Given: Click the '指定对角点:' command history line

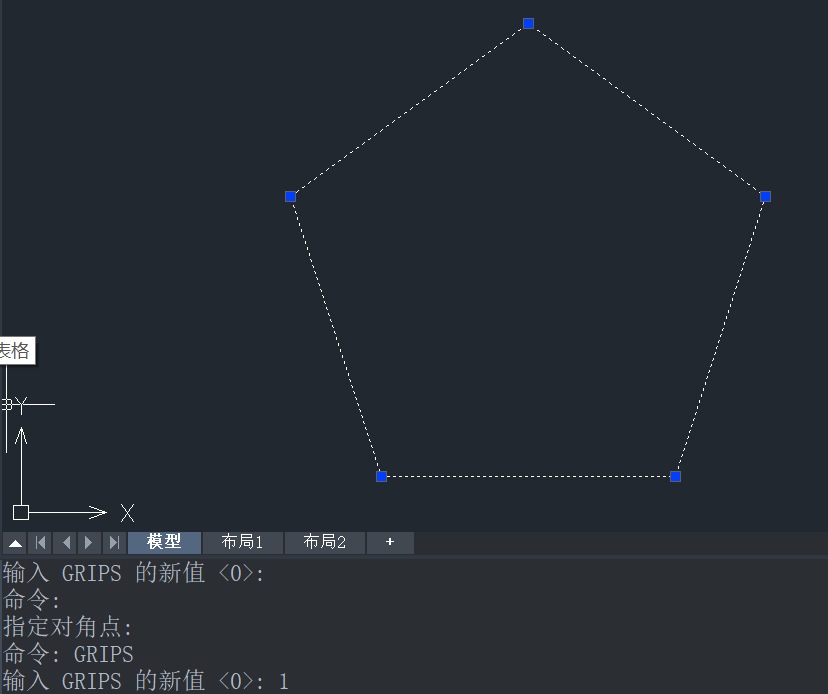Looking at the screenshot, I should [68, 627].
